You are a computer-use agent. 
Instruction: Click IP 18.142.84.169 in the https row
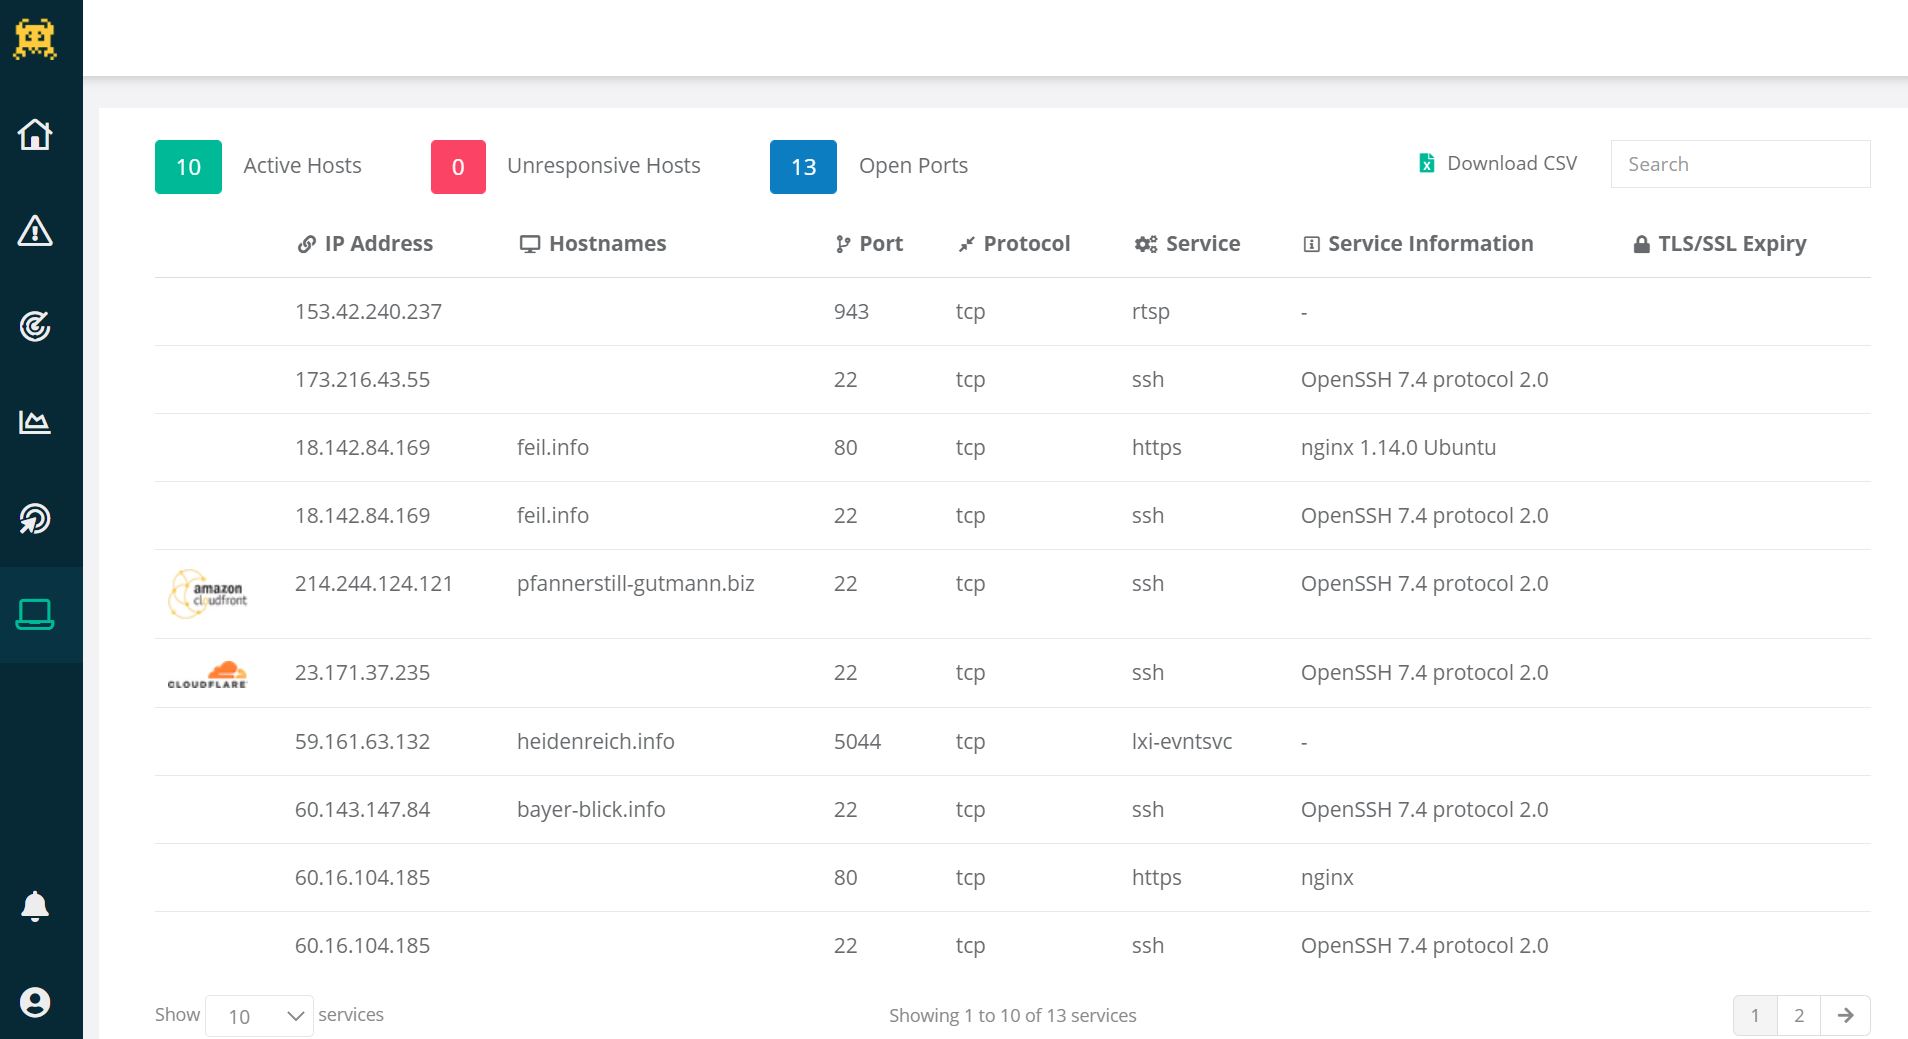click(x=362, y=448)
